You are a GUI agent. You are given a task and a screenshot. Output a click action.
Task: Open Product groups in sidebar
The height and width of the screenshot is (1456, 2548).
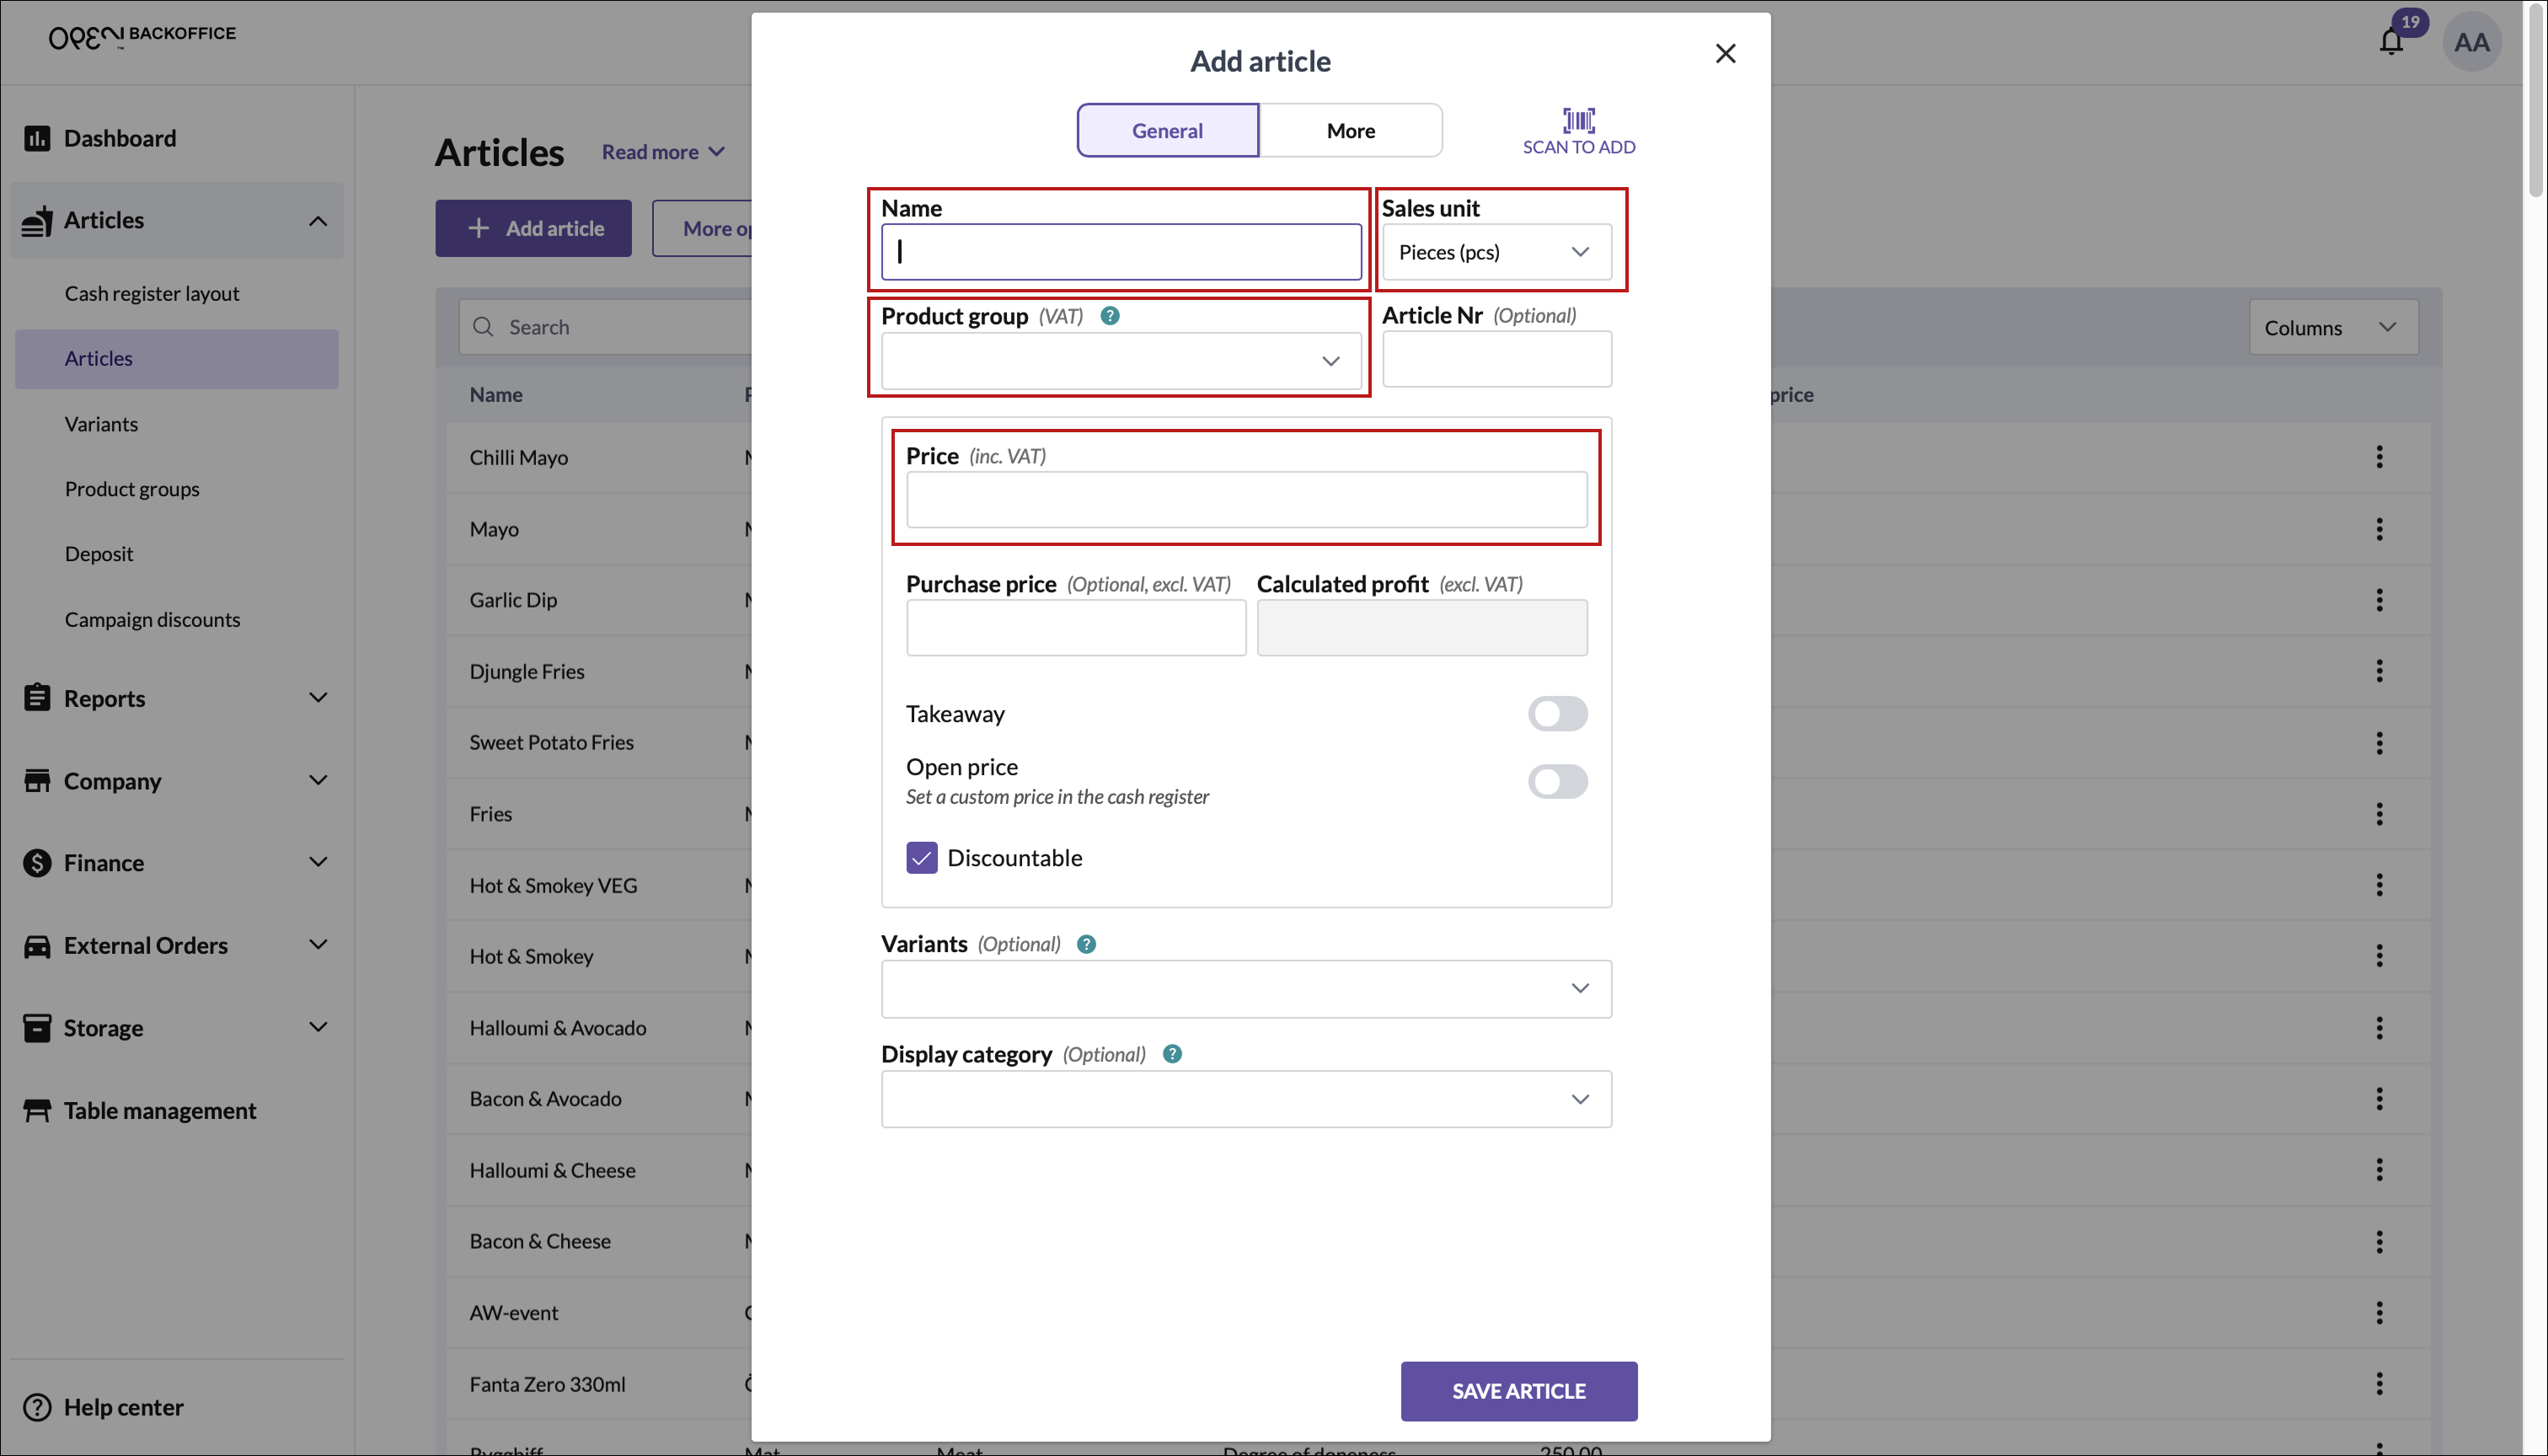pyautogui.click(x=132, y=489)
